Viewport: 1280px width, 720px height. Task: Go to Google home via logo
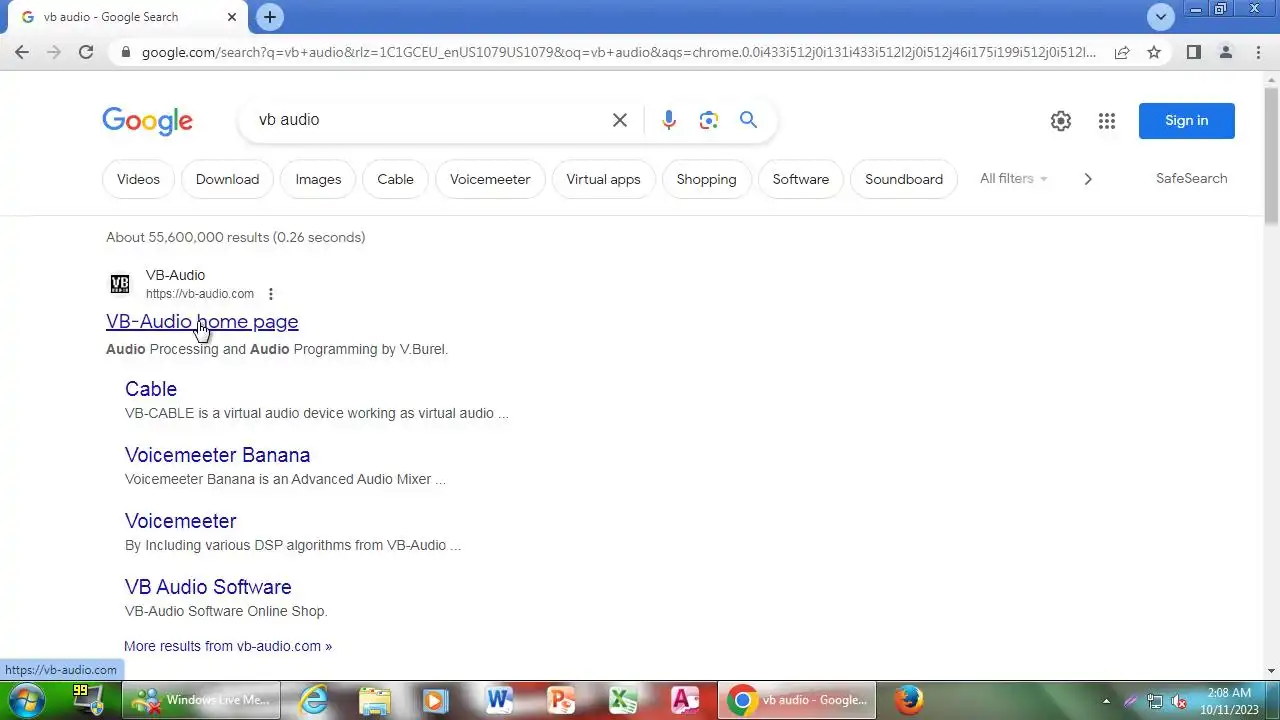[x=147, y=121]
